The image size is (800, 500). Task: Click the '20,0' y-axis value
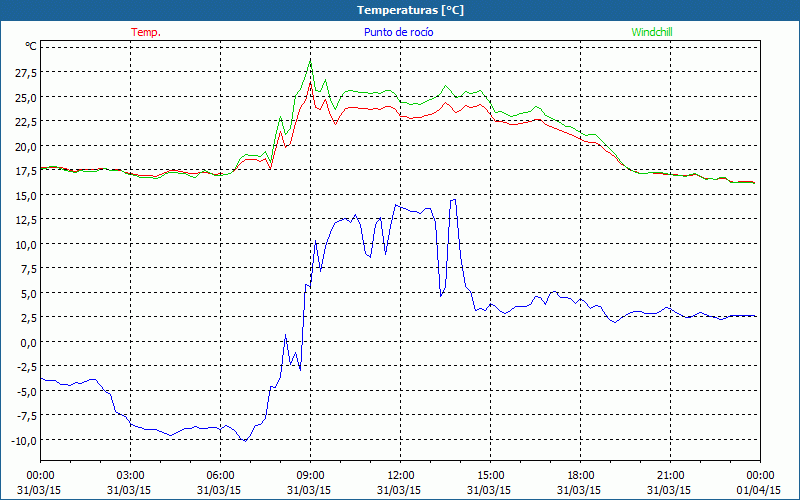[x=27, y=146]
